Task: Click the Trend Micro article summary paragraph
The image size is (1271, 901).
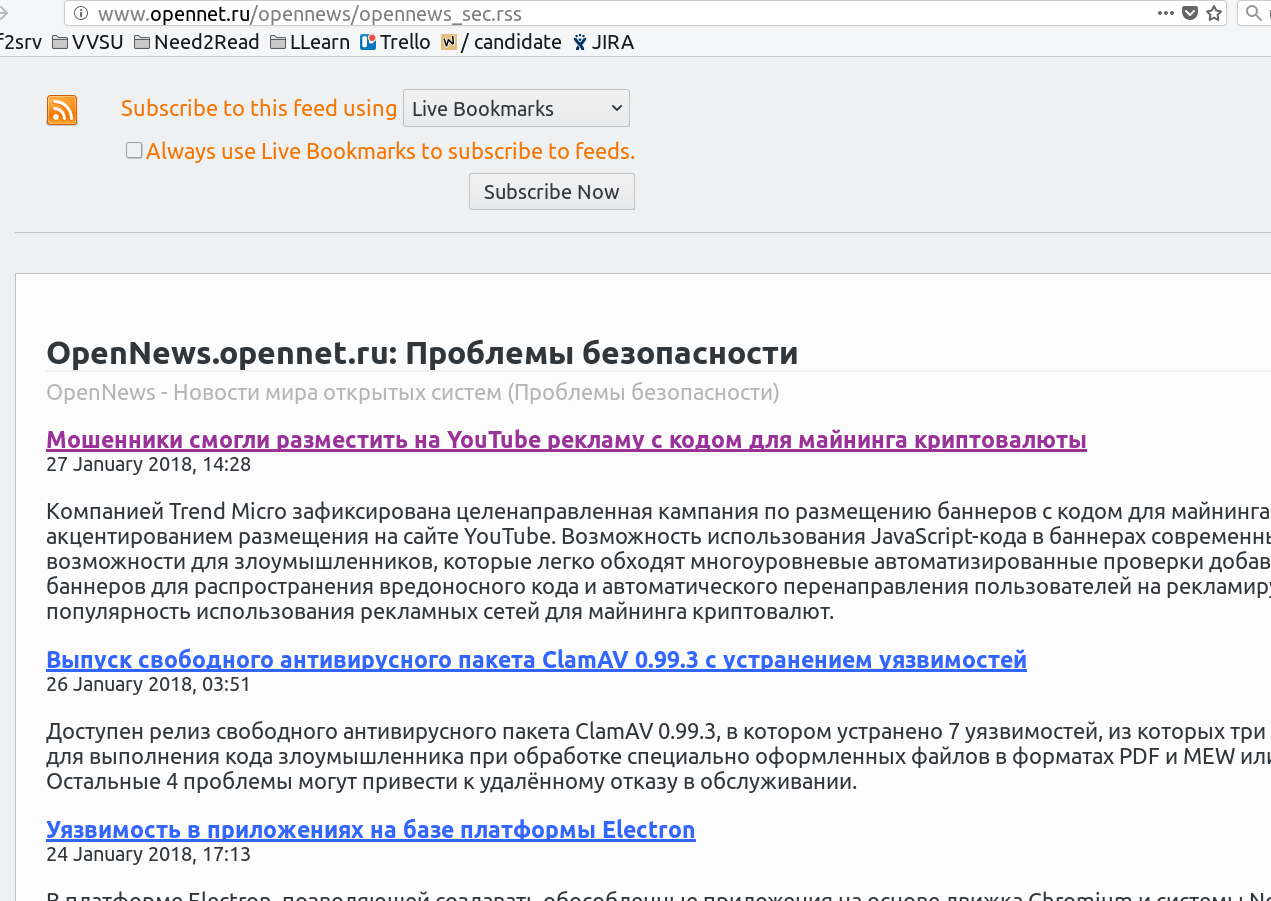Action: 658,562
